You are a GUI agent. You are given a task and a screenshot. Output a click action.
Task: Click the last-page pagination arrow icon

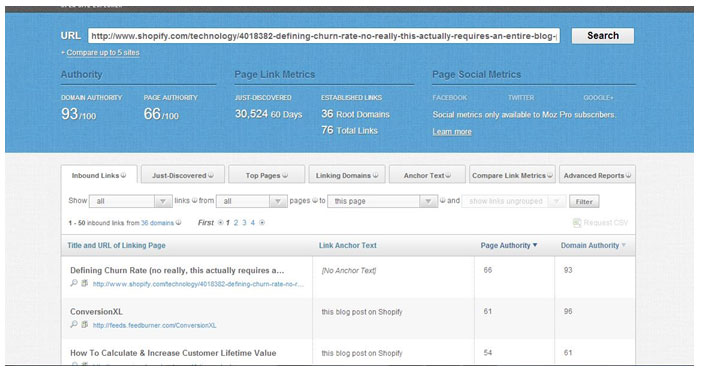(262, 223)
